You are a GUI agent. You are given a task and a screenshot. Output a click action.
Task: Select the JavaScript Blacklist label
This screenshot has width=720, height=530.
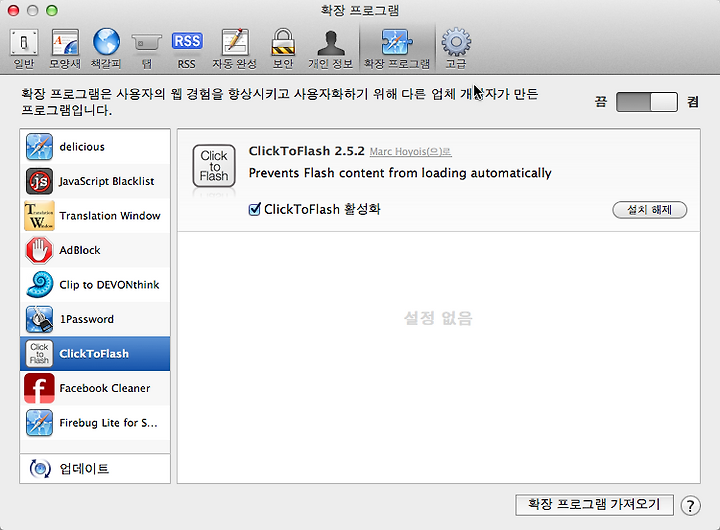(x=107, y=181)
